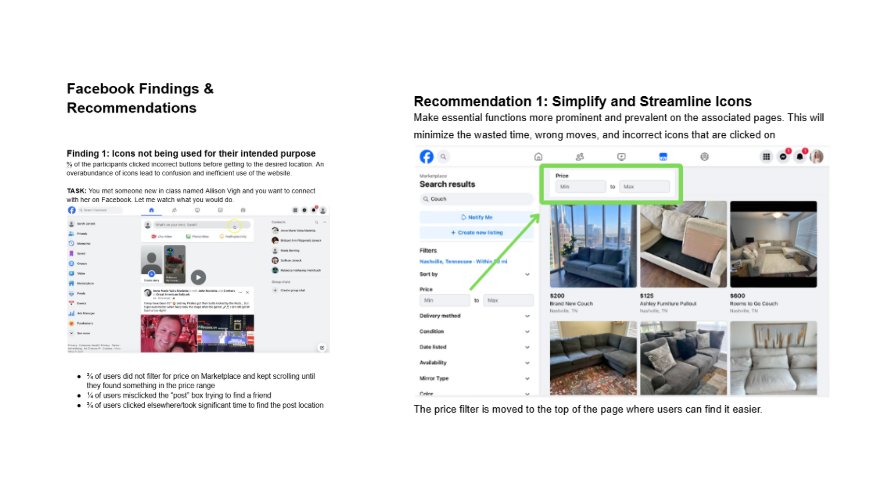
Task: Click the search magnifier beside the Marketplace screenshot's logo
Action: click(x=443, y=157)
